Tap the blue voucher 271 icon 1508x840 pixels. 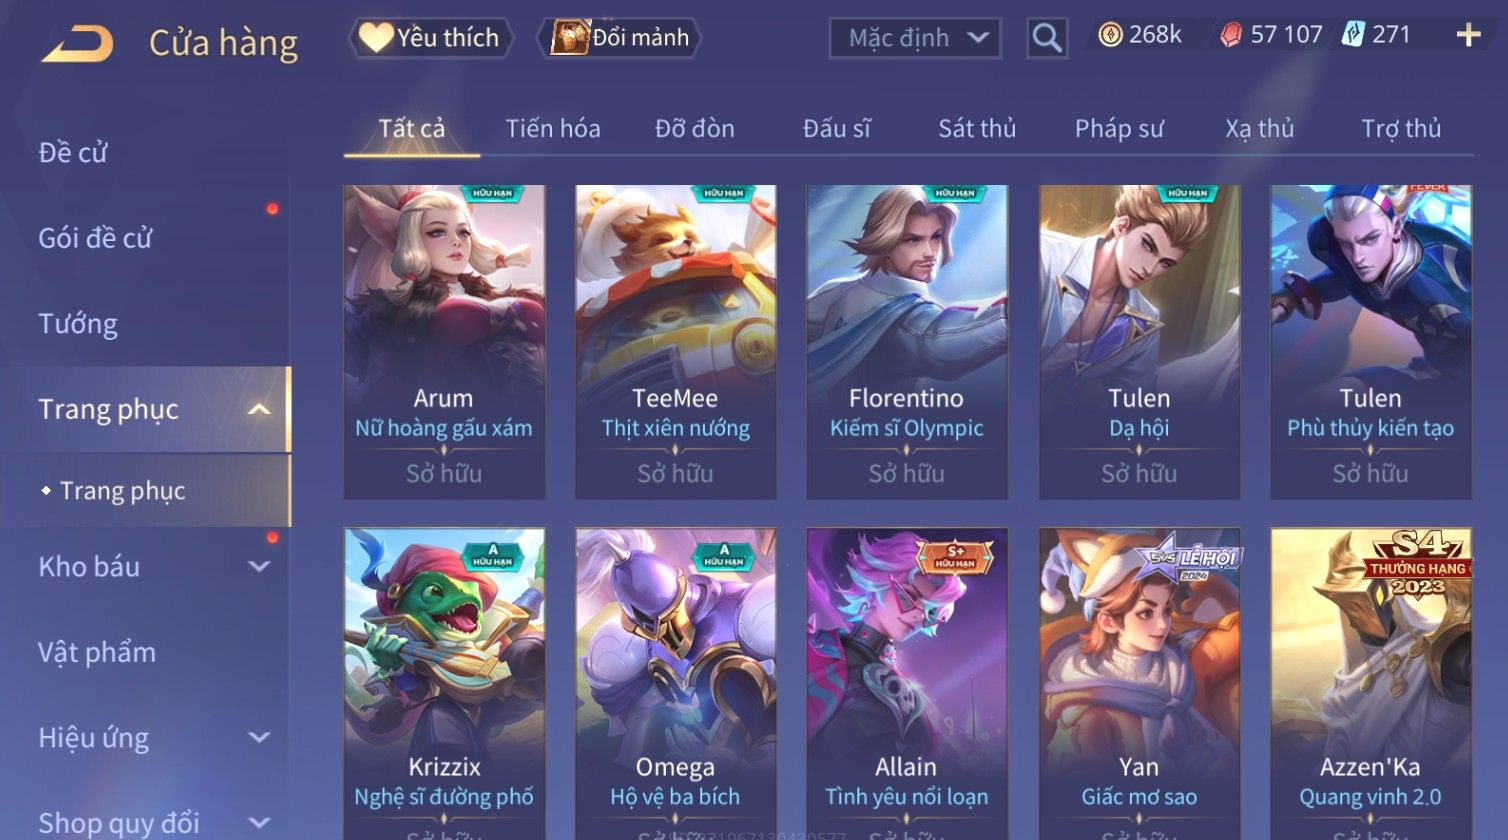1352,35
